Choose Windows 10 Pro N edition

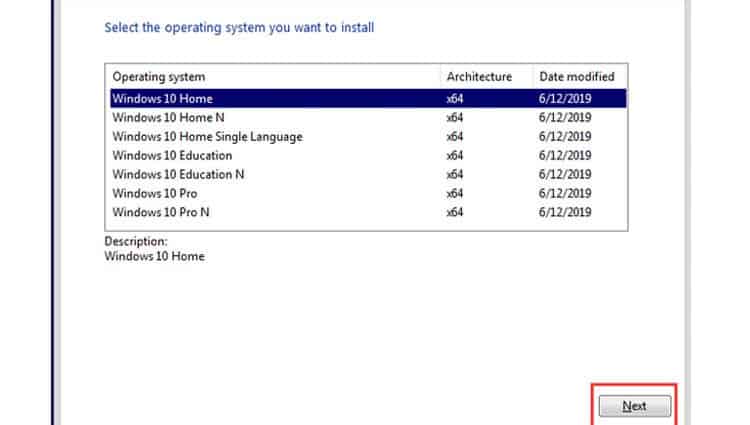tap(368, 212)
